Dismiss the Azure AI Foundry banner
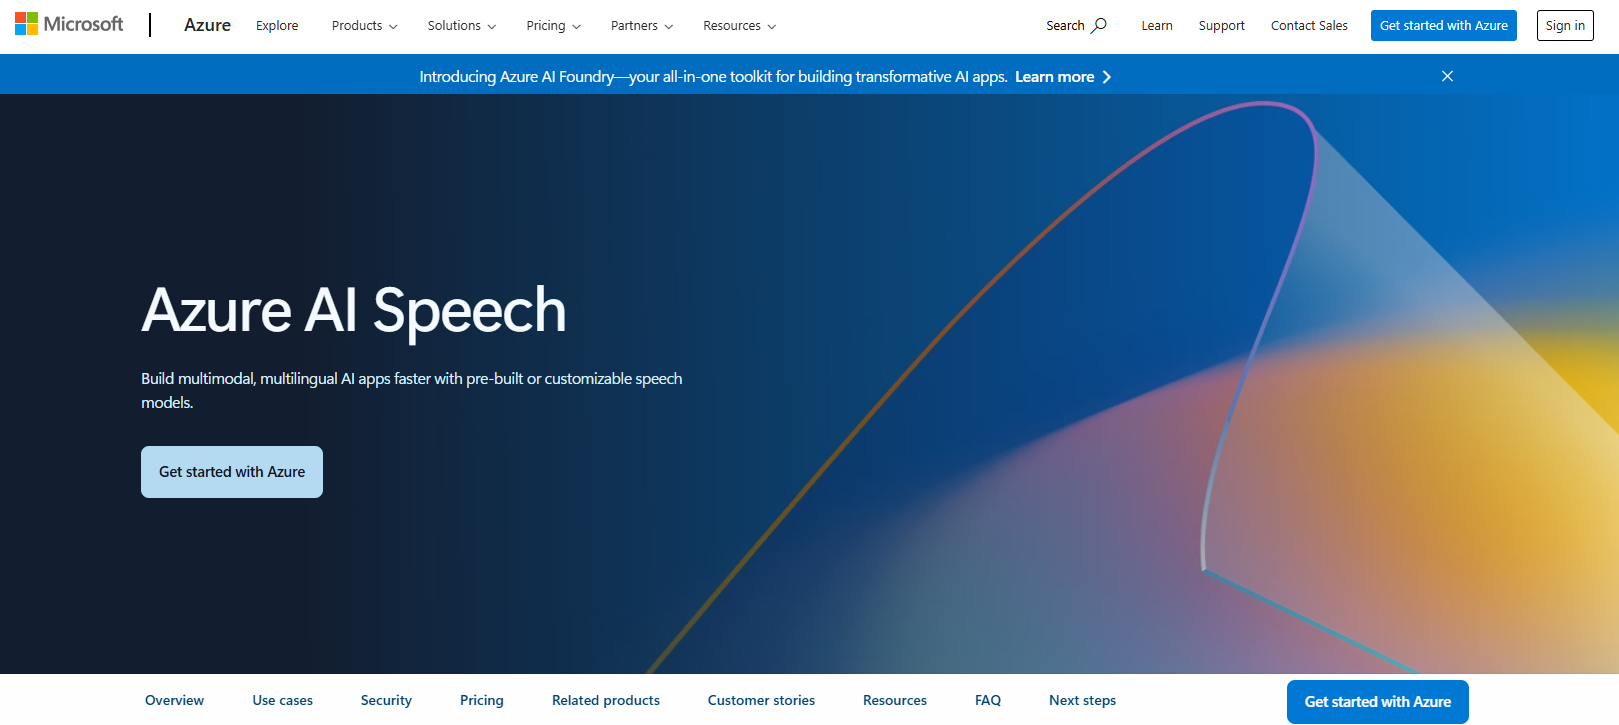 (1447, 76)
